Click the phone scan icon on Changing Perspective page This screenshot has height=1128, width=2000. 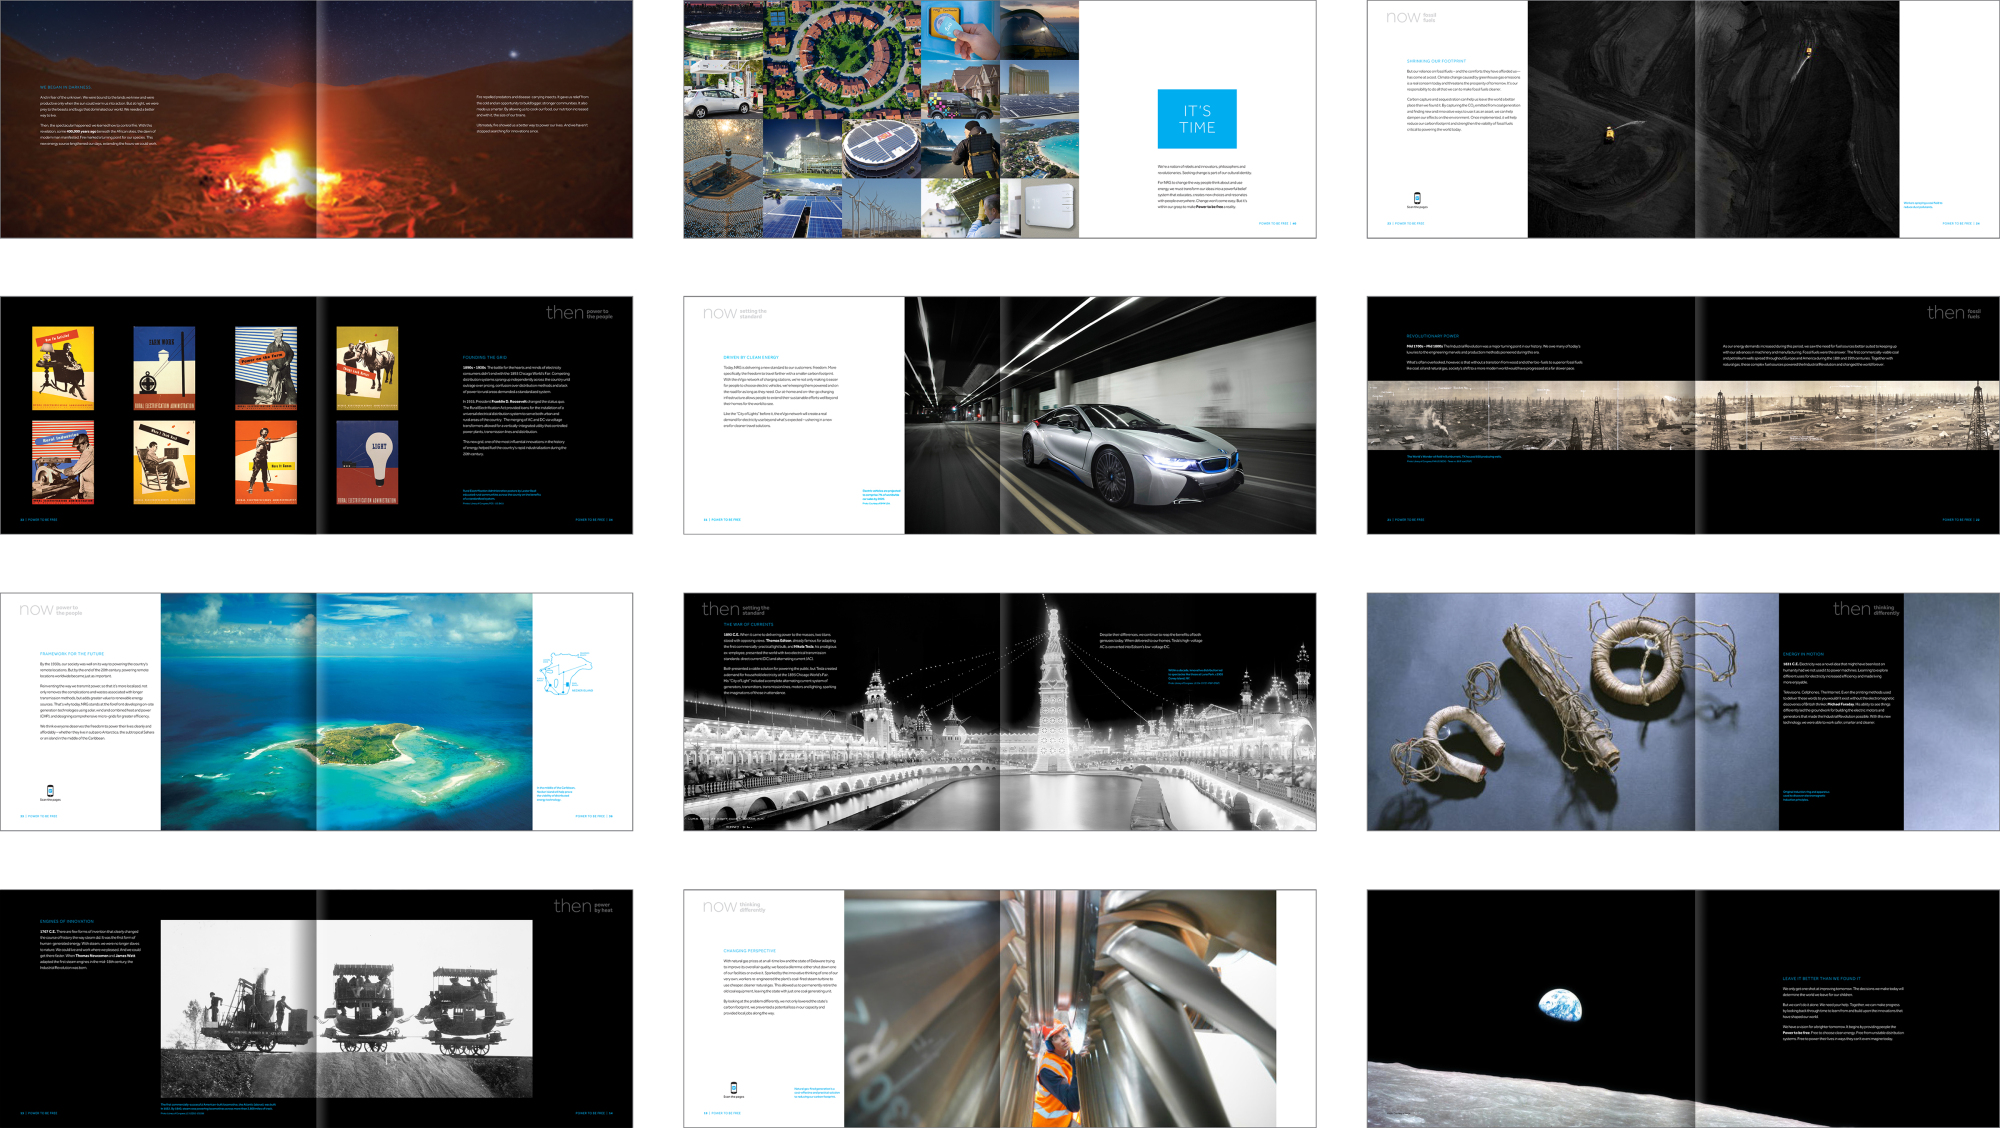pyautogui.click(x=734, y=1088)
